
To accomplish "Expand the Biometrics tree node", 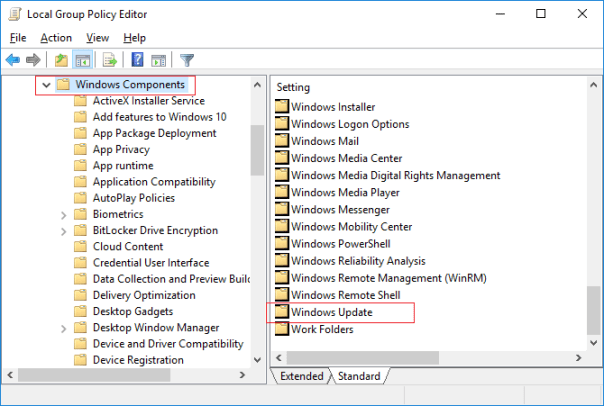I will (x=64, y=215).
